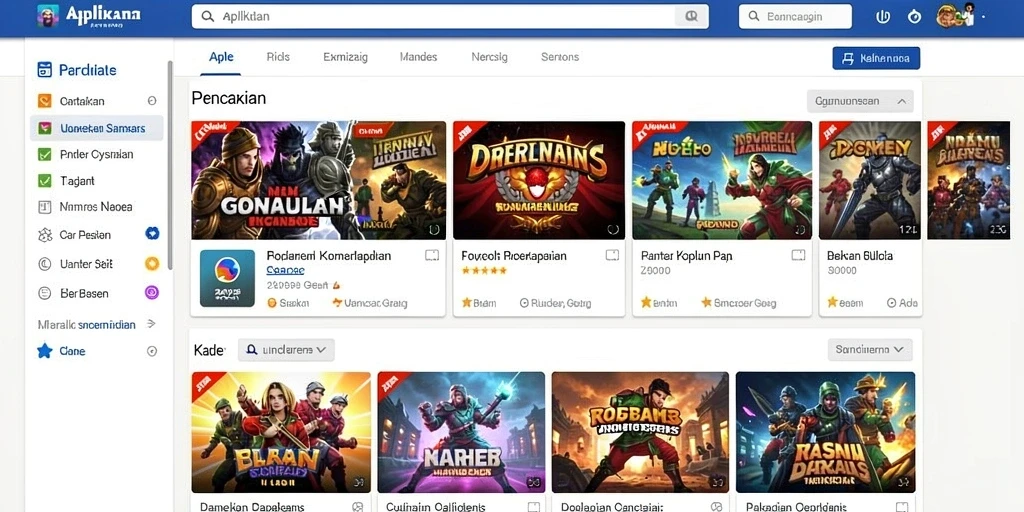The image size is (1024, 512).
Task: Click the five-star rating on Fovcoli Rroerkapaian
Action: click(484, 270)
